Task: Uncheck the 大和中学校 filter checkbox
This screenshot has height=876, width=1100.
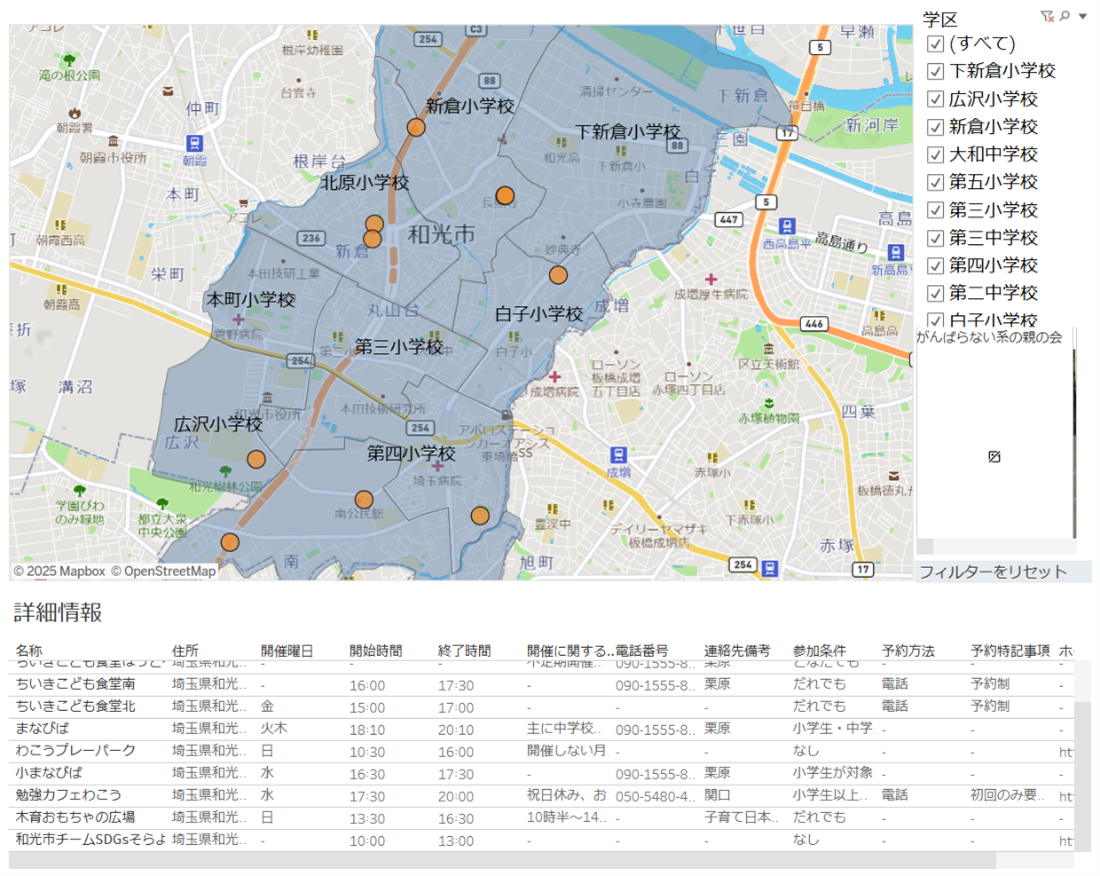Action: pos(936,155)
